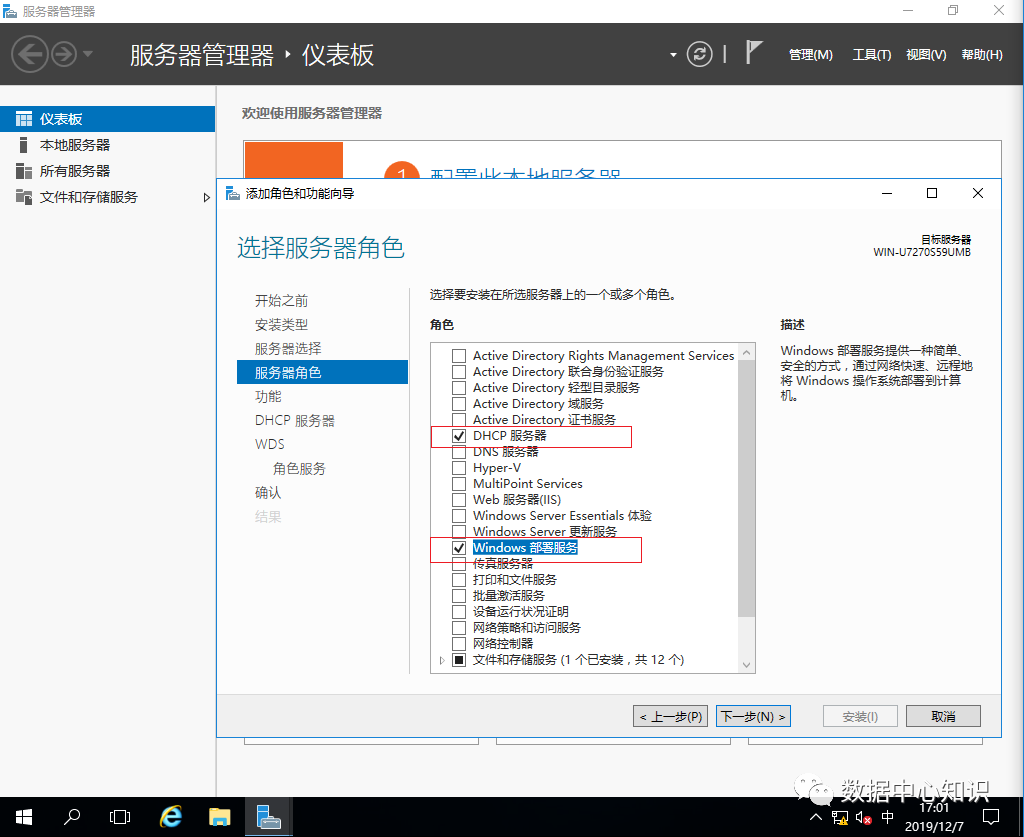Expand the 文件和存储服务 role tree node
Image resolution: width=1024 pixels, height=837 pixels.
click(x=442, y=660)
